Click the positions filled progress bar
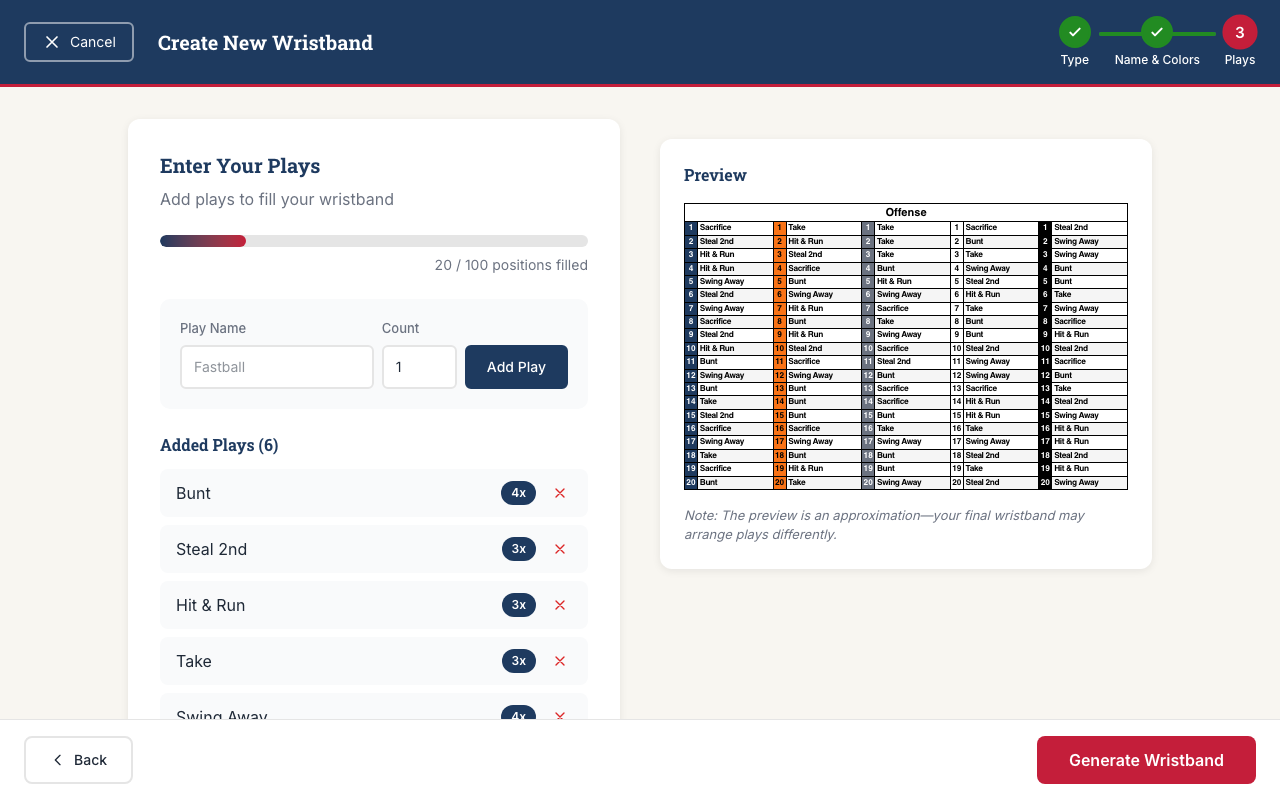 [374, 241]
